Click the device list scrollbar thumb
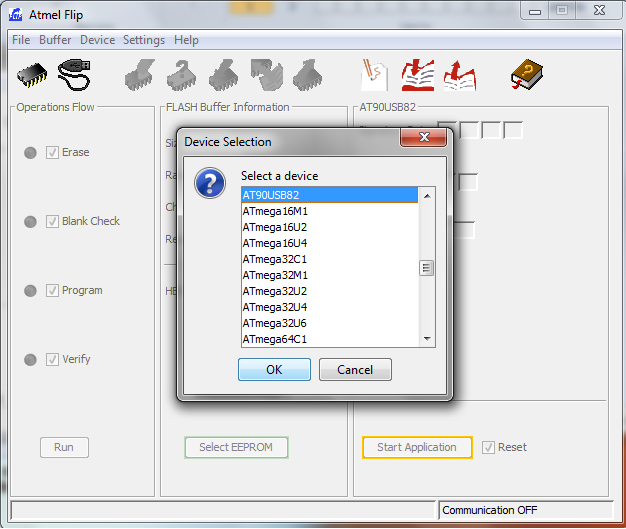Image resolution: width=626 pixels, height=529 pixels. coord(426,268)
